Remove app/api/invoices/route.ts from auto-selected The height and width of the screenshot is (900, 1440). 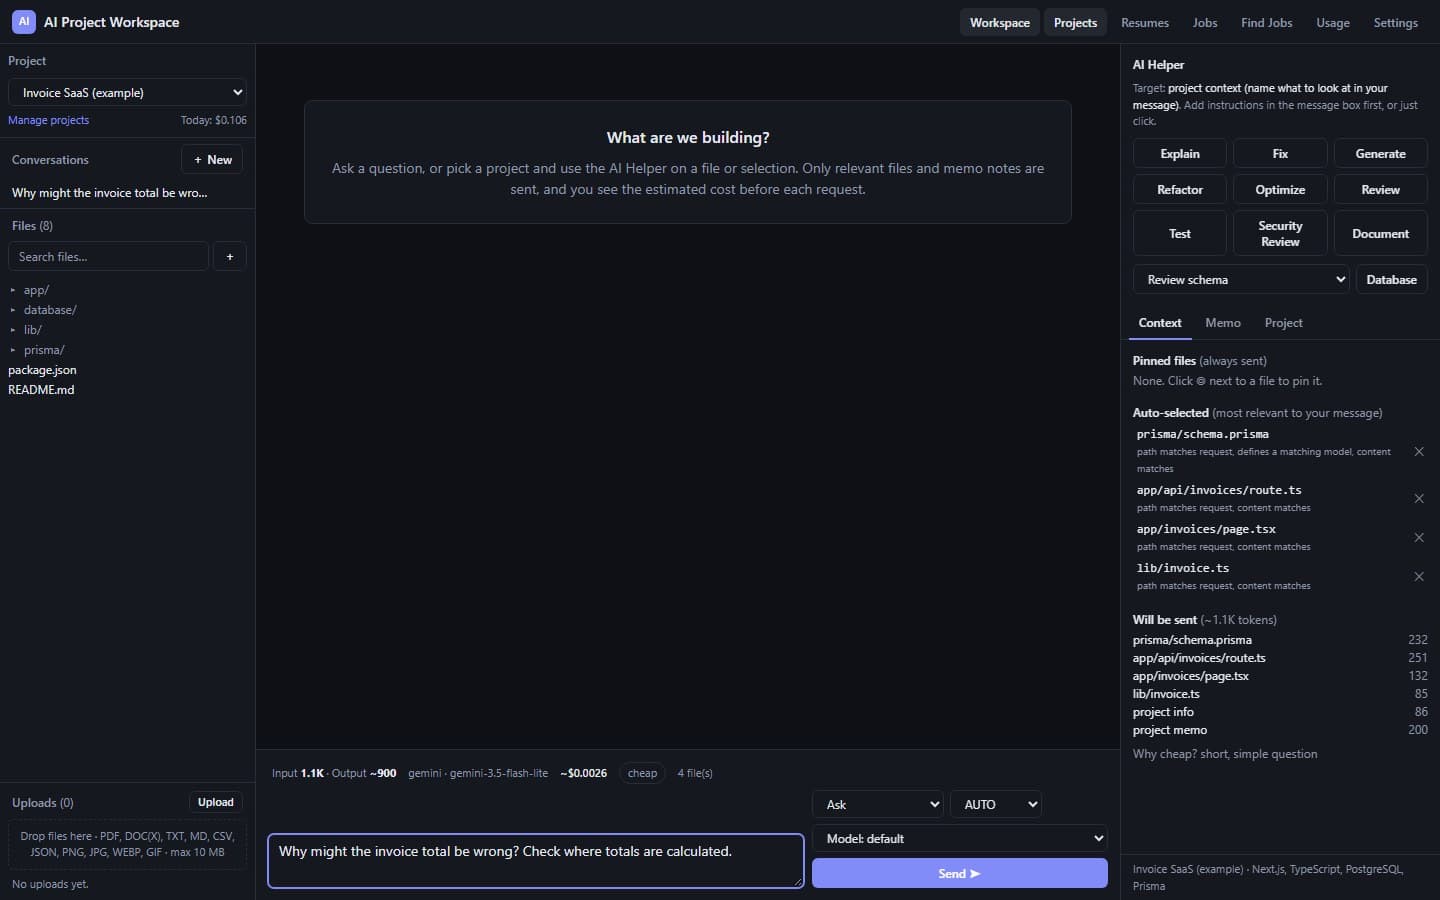(1418, 498)
